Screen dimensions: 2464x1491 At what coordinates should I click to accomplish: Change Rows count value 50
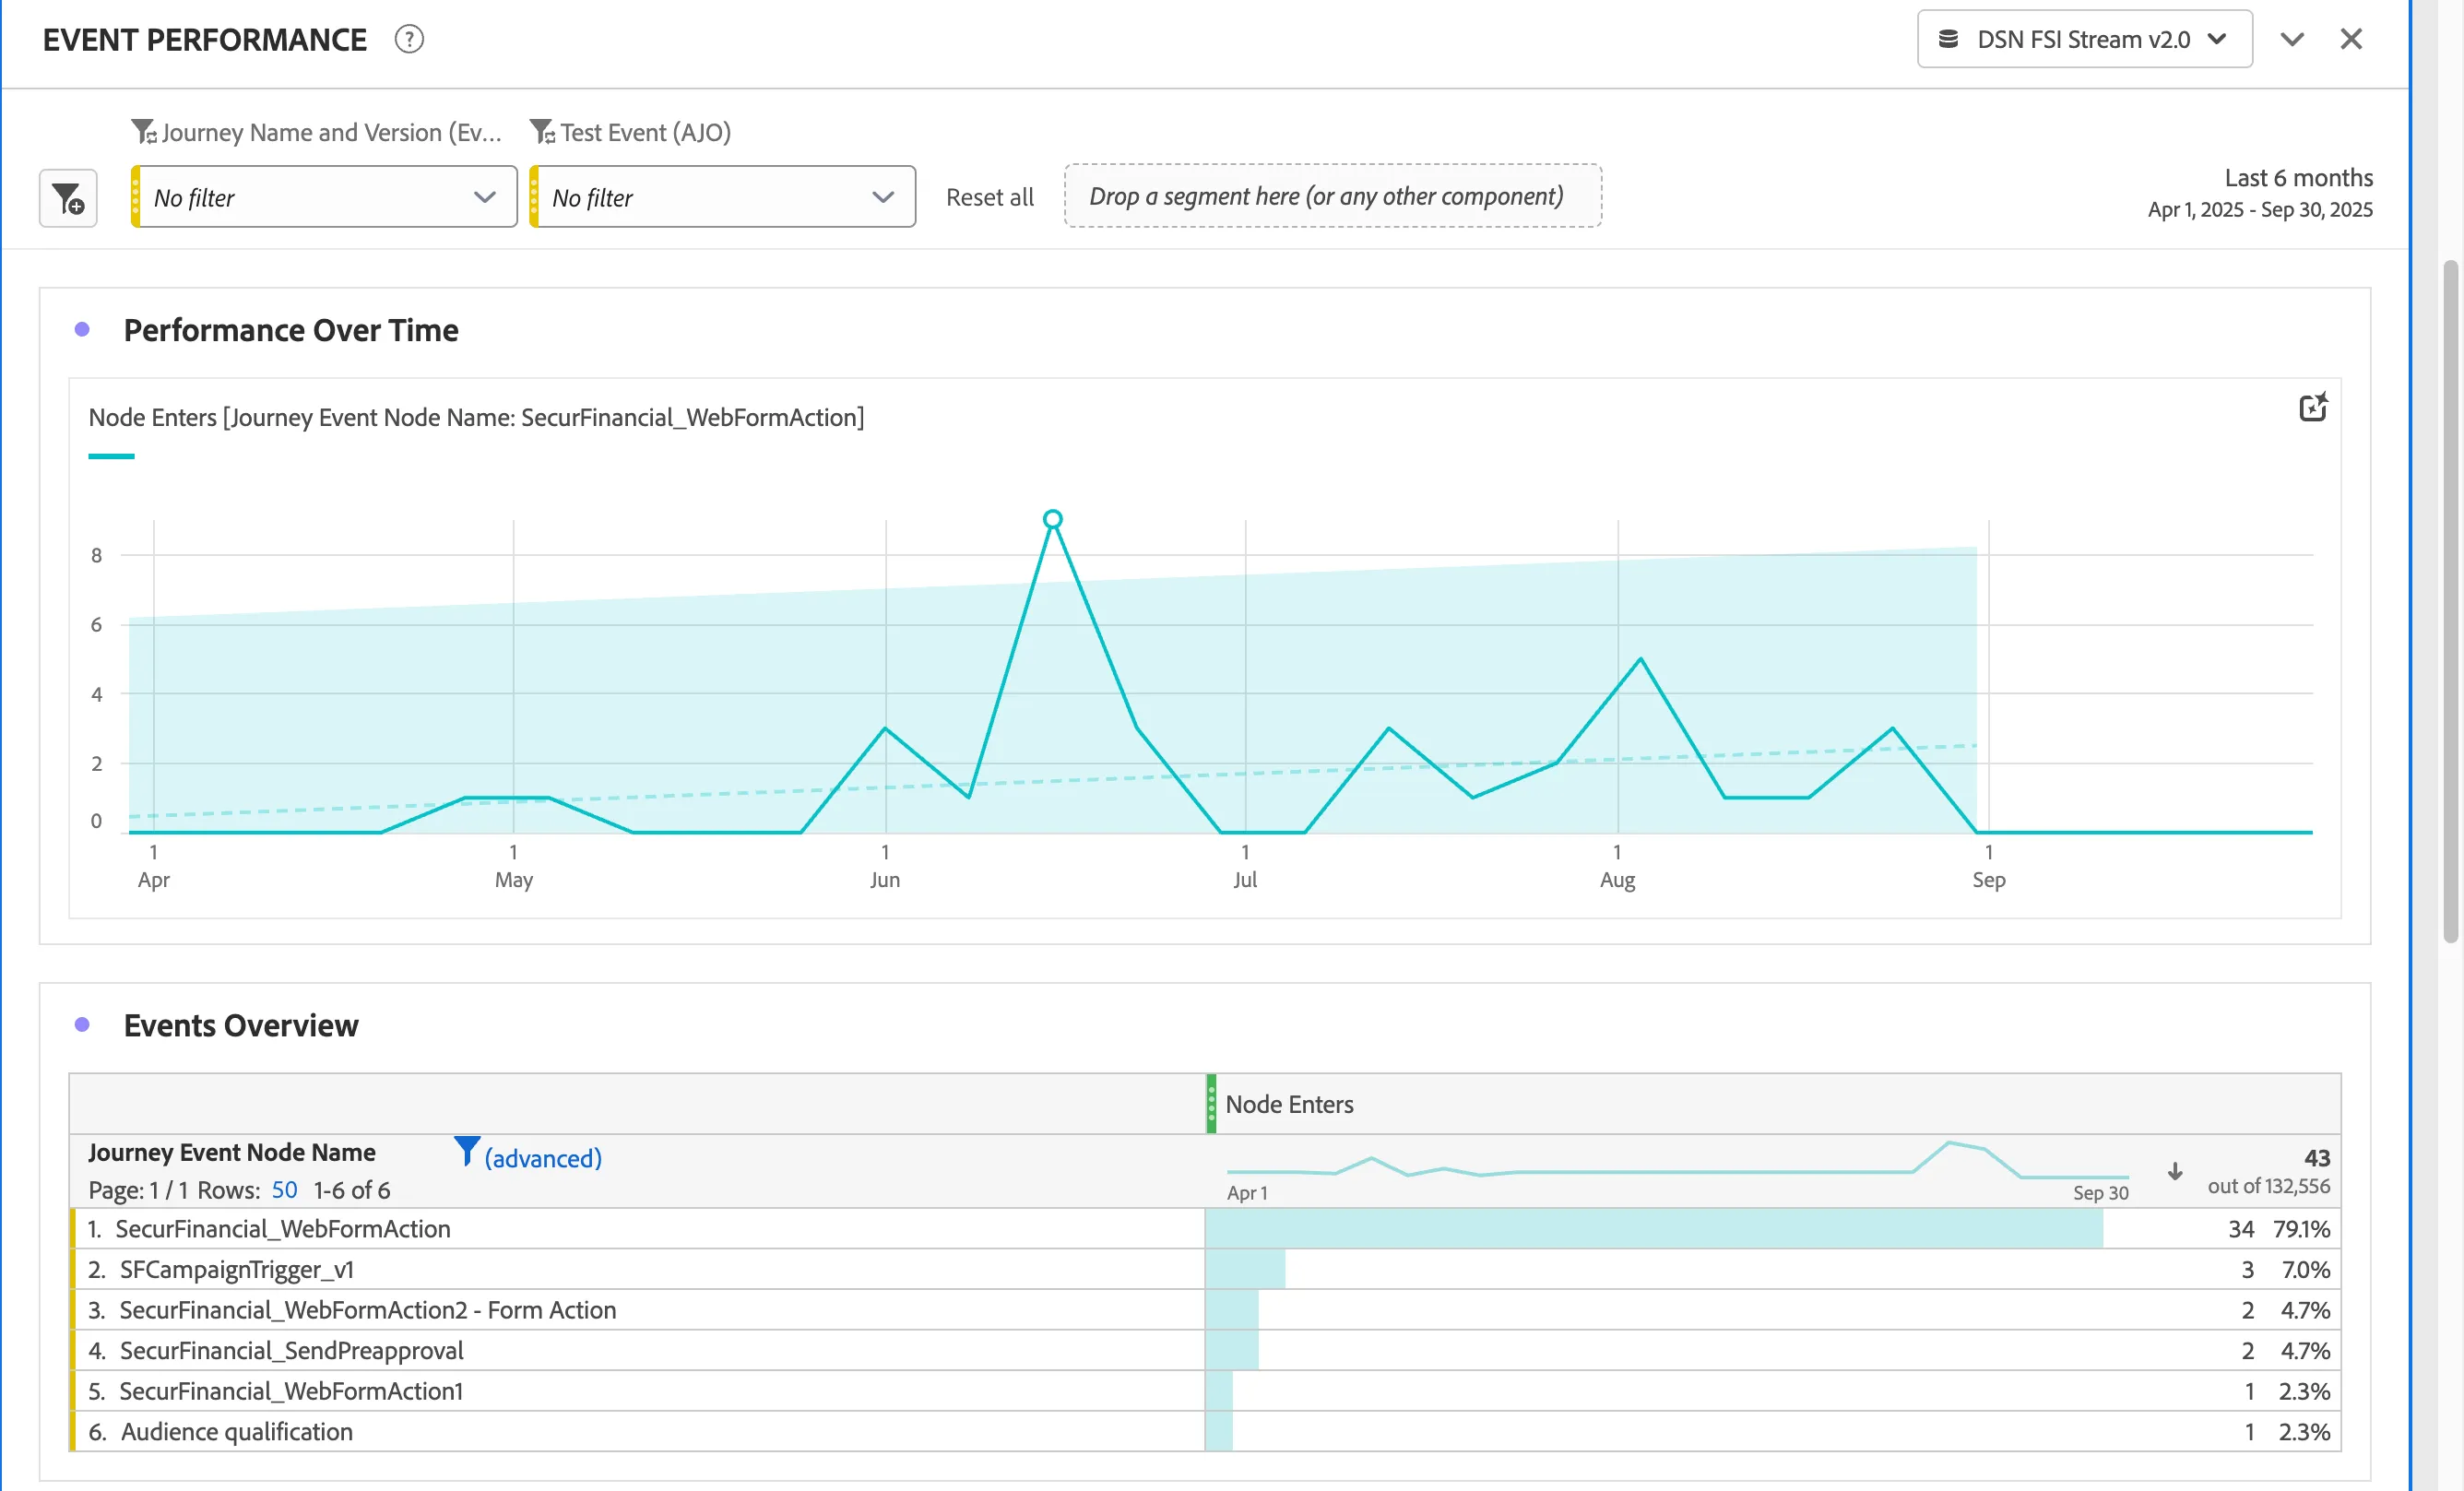(x=285, y=1190)
